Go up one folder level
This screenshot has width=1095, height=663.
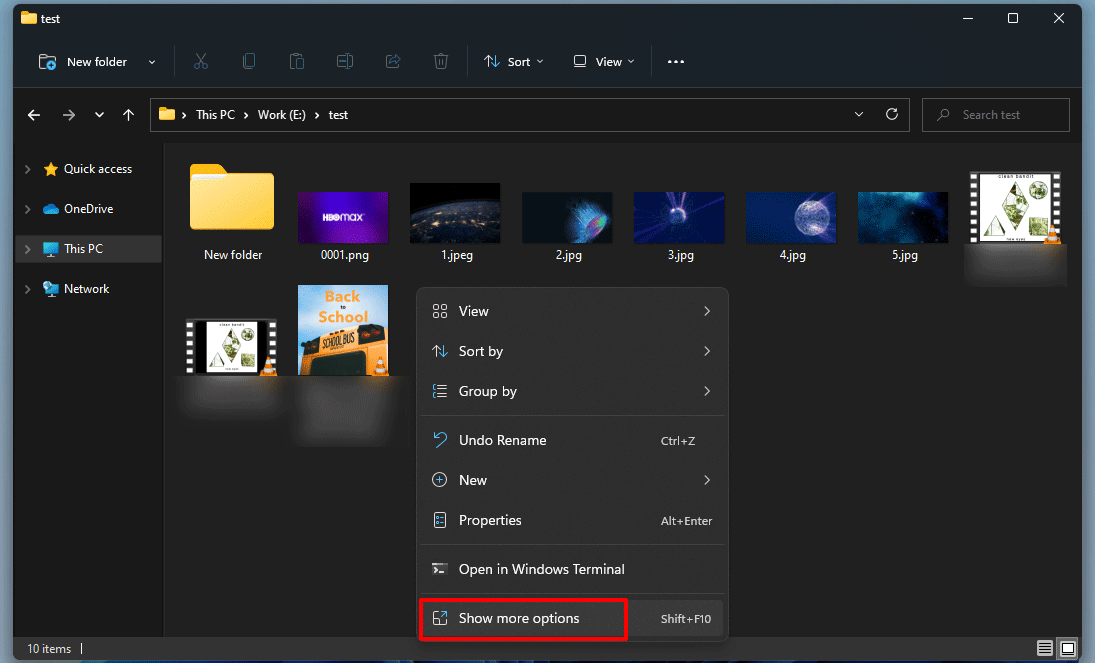pos(128,114)
